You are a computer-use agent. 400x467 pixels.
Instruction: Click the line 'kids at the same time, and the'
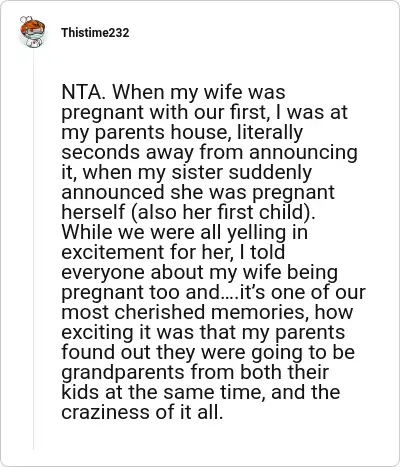point(201,392)
